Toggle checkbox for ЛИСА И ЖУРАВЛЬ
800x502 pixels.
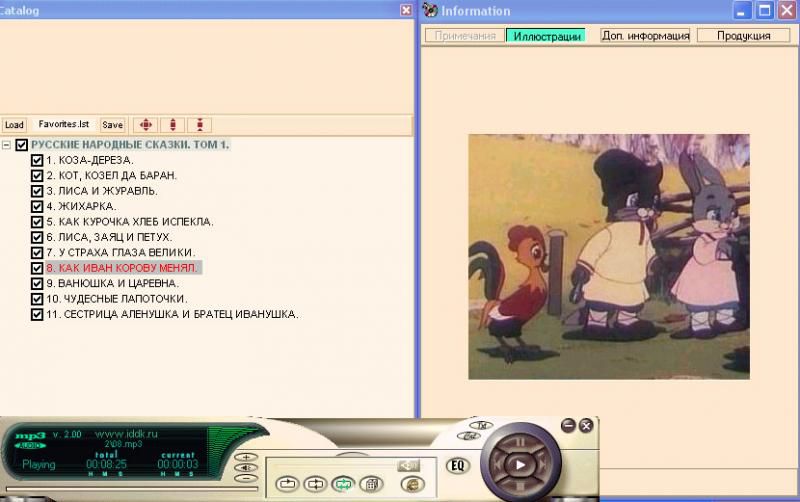37,191
